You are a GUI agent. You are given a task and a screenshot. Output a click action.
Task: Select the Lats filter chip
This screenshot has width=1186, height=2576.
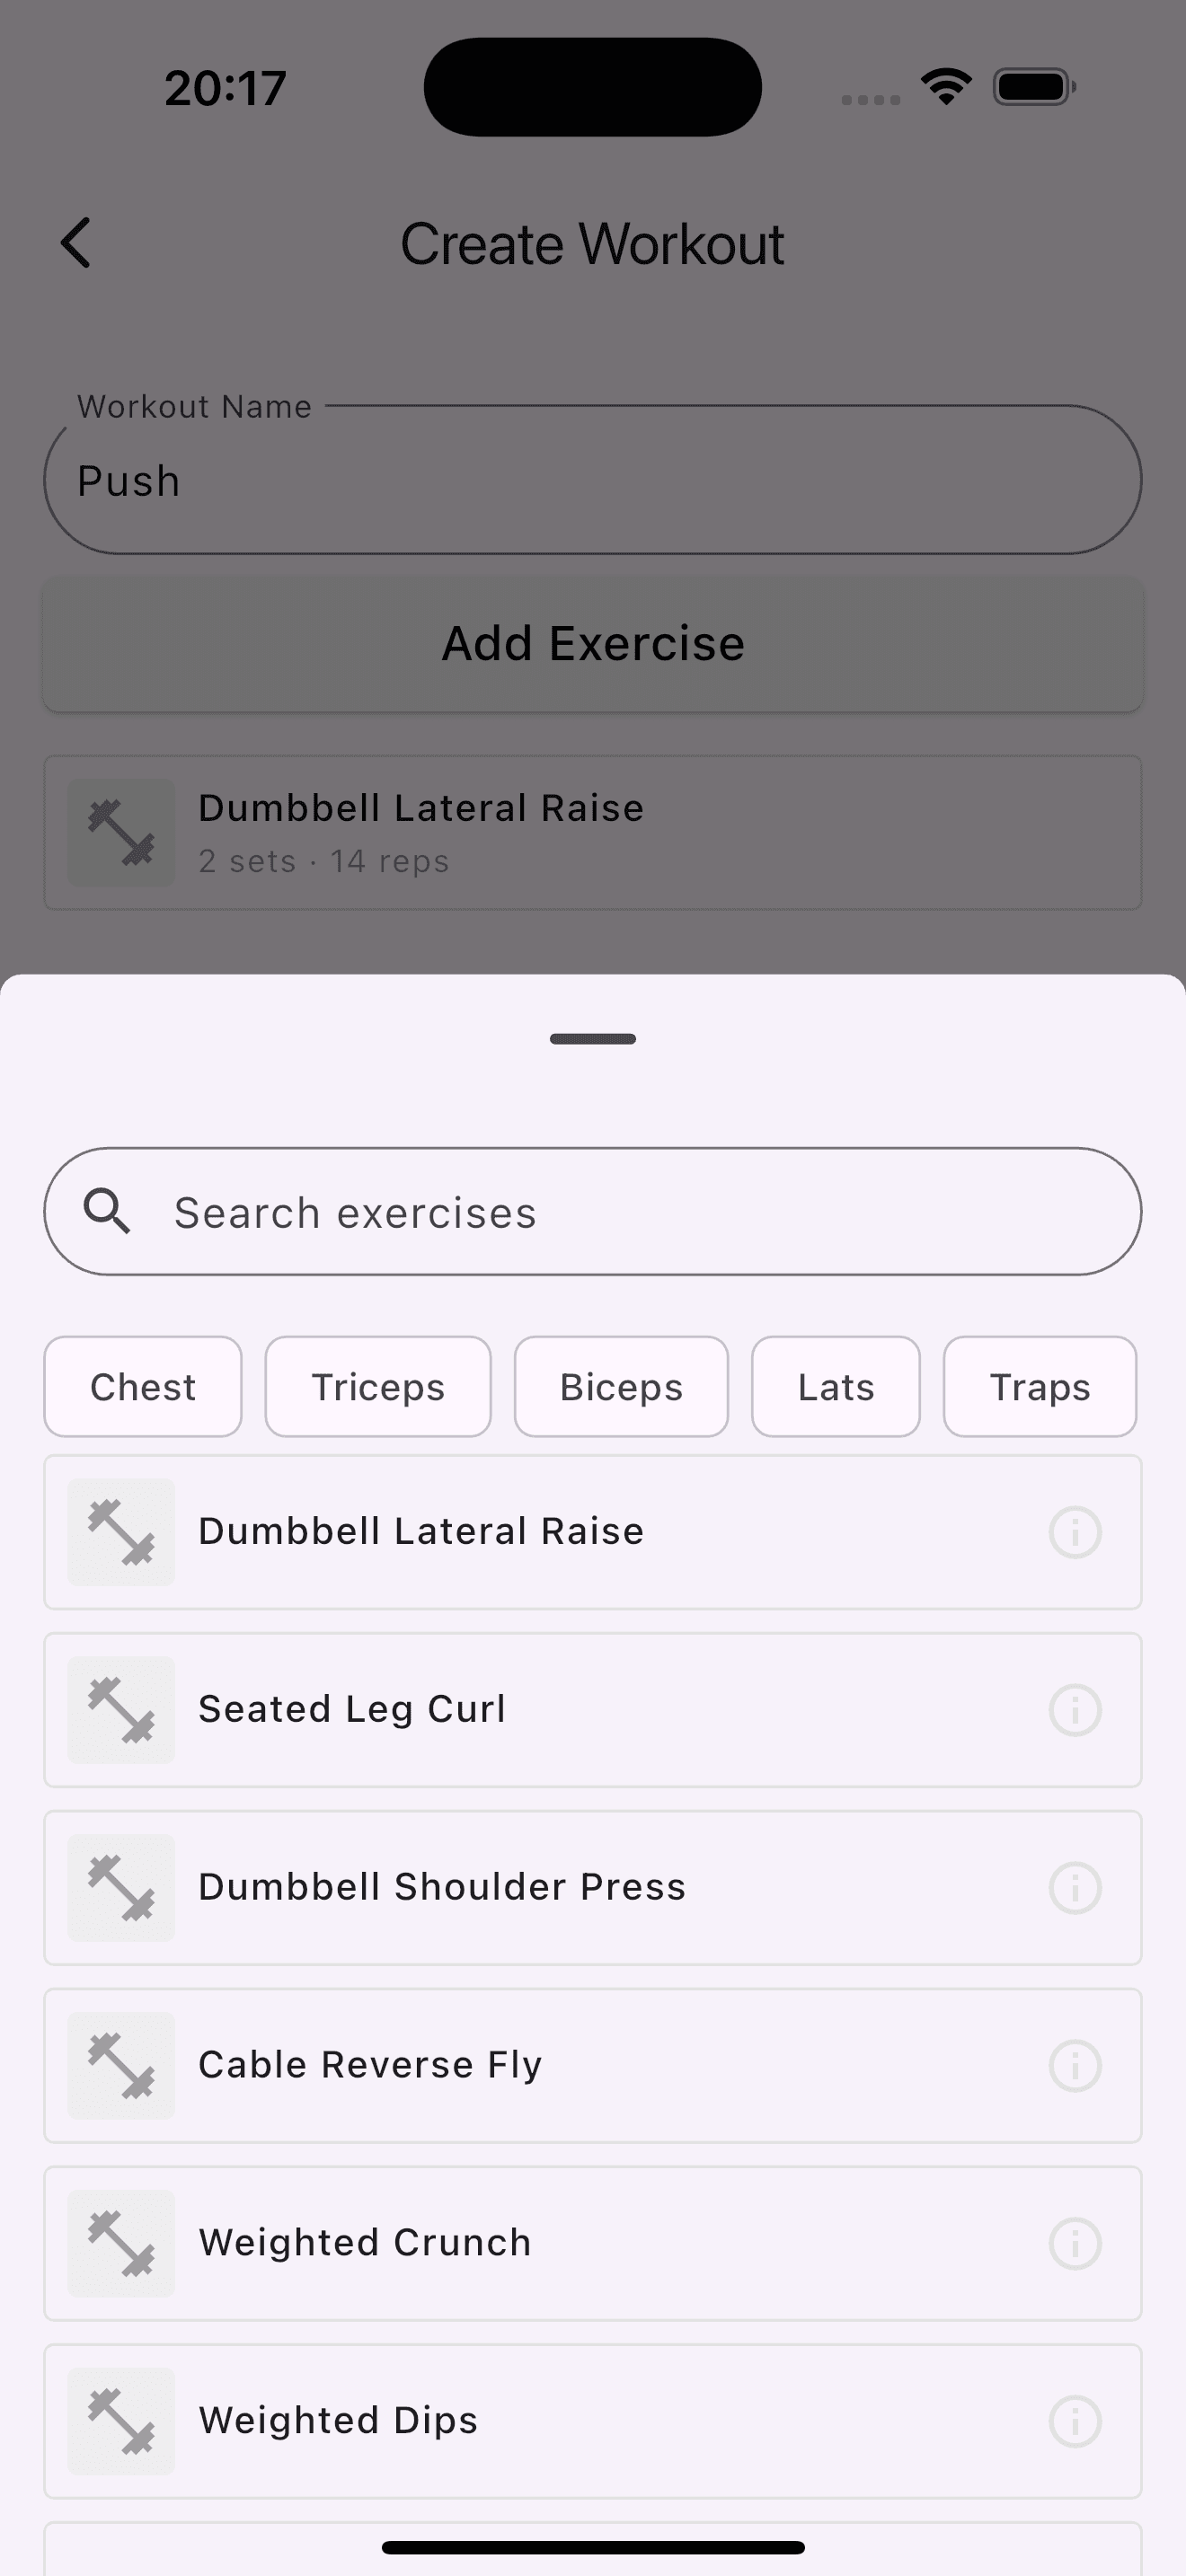(x=836, y=1387)
